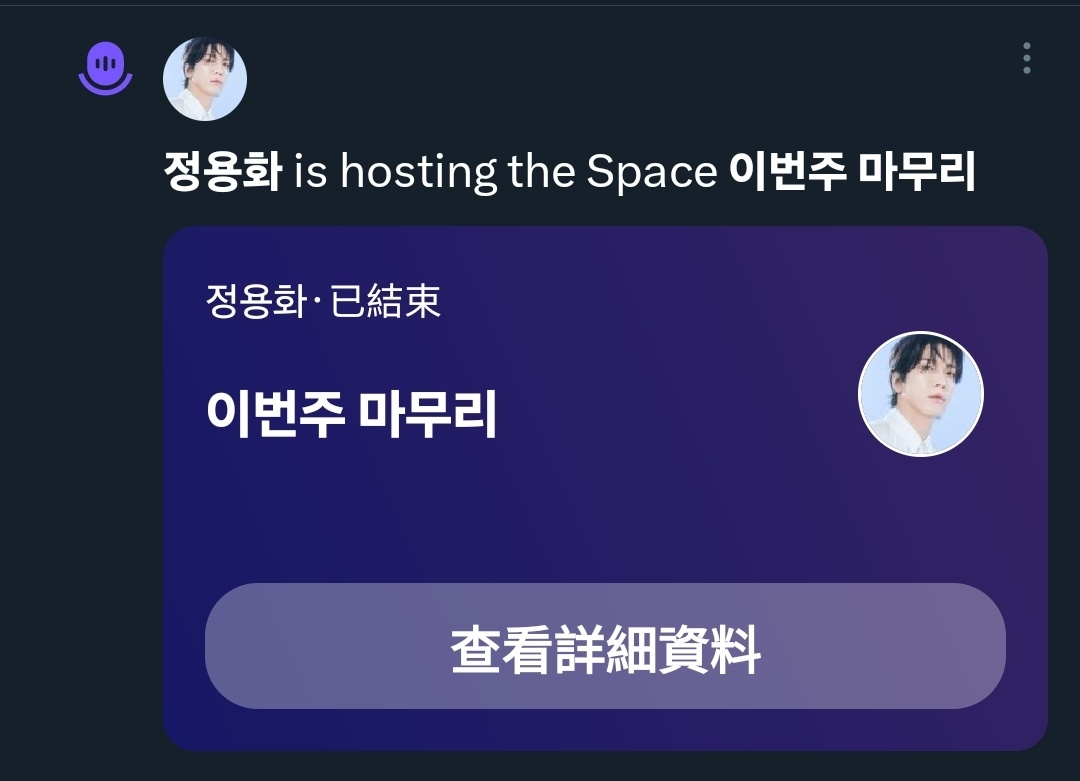Click bold Space title 이번주 마무리 in the headline
The width and height of the screenshot is (1080, 781).
click(852, 171)
